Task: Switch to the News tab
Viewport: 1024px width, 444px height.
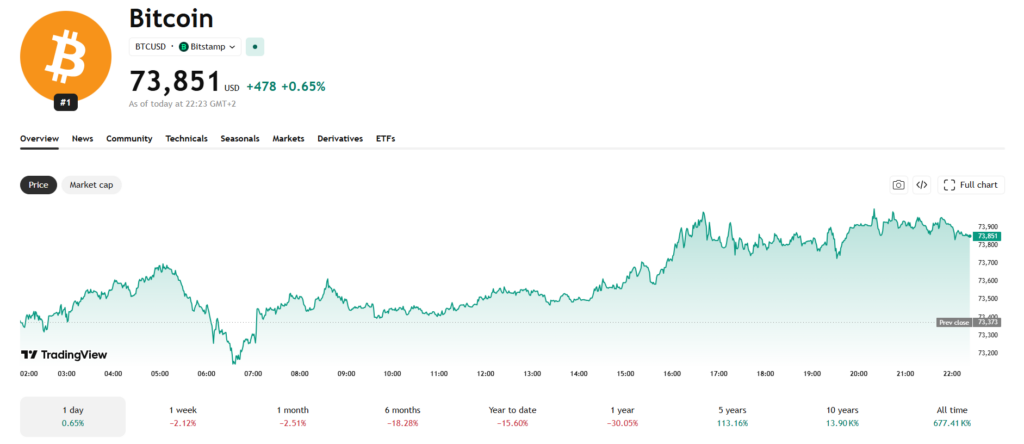Action: (82, 138)
